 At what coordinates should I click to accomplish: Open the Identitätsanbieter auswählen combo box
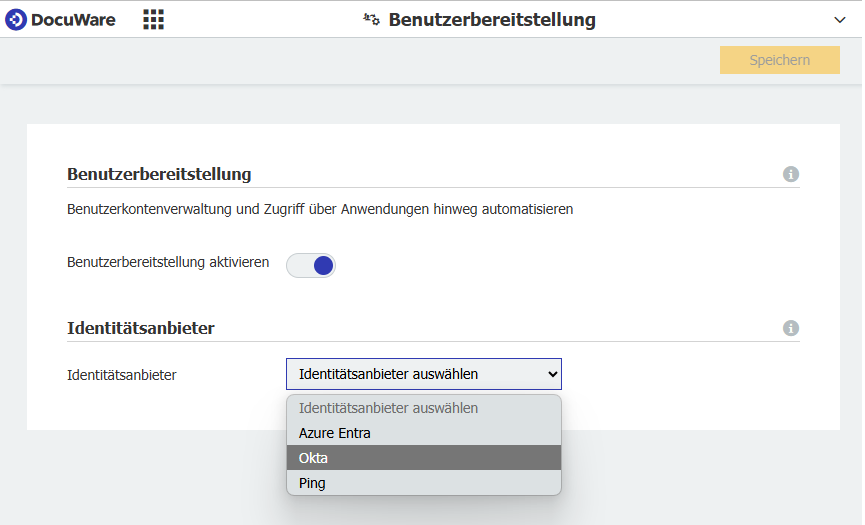[x=424, y=374]
